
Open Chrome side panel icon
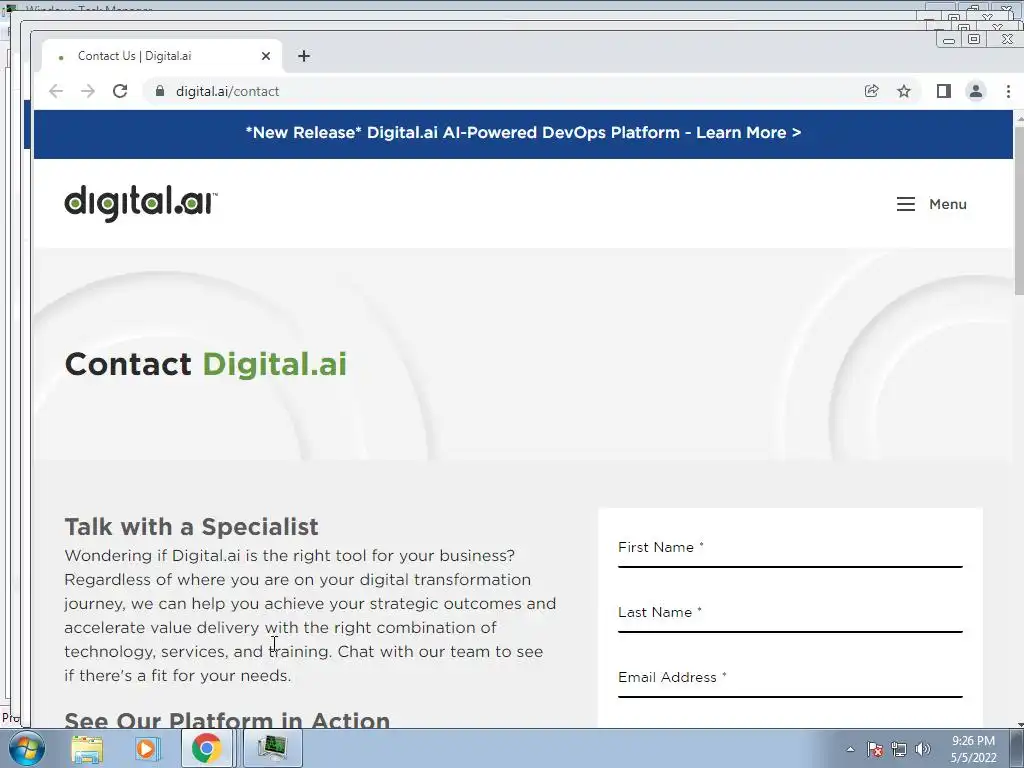943,91
